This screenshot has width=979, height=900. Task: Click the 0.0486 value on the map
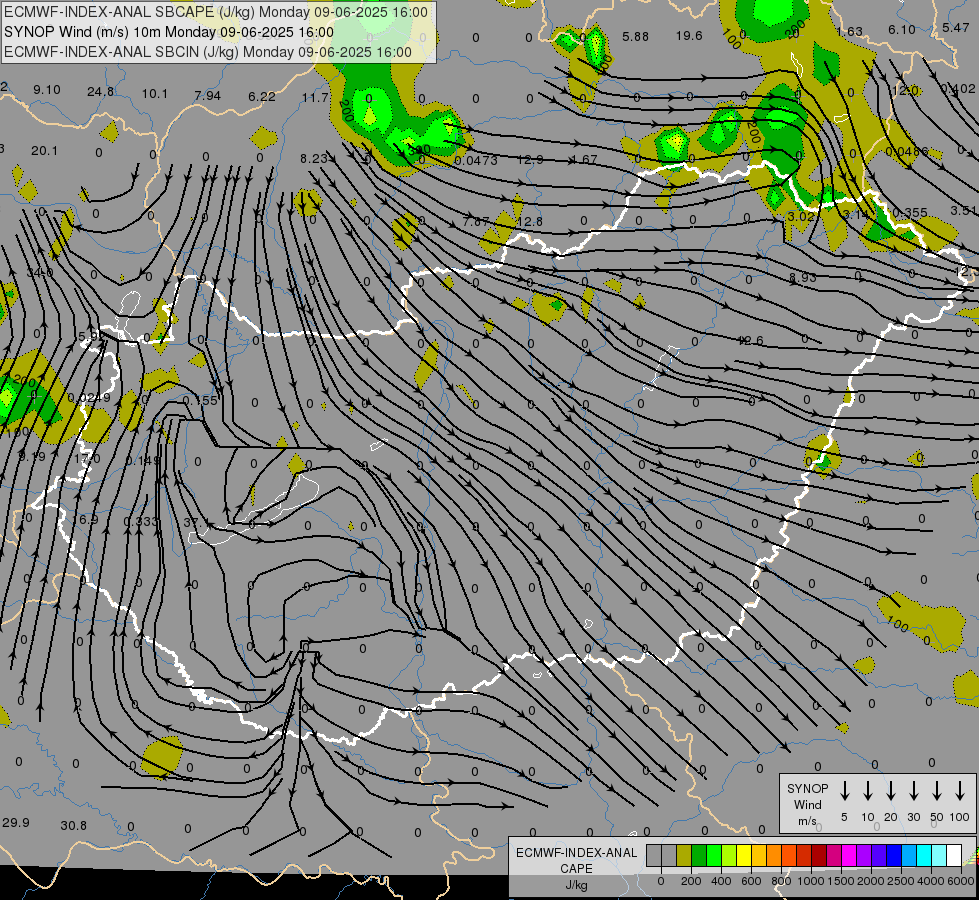tap(907, 152)
